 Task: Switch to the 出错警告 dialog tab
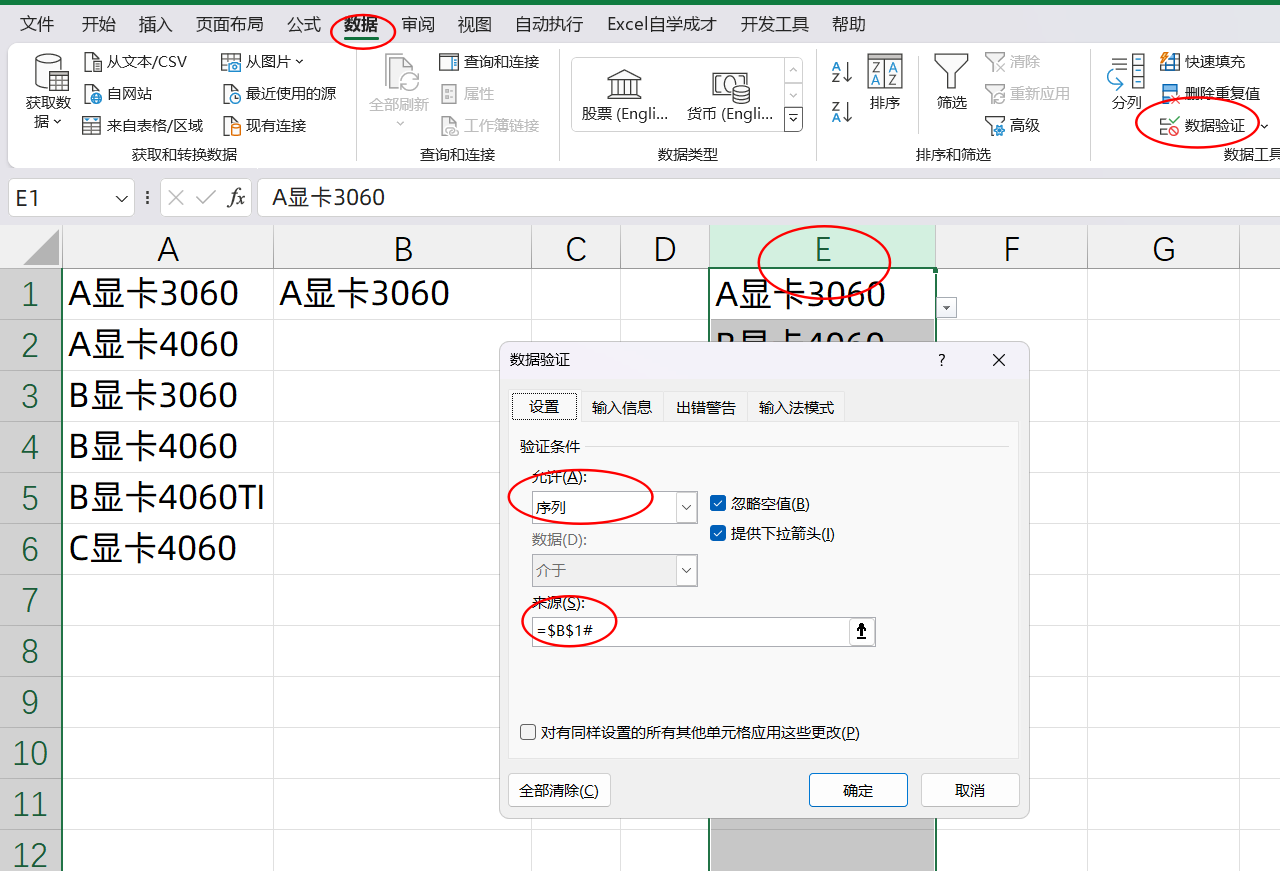706,407
